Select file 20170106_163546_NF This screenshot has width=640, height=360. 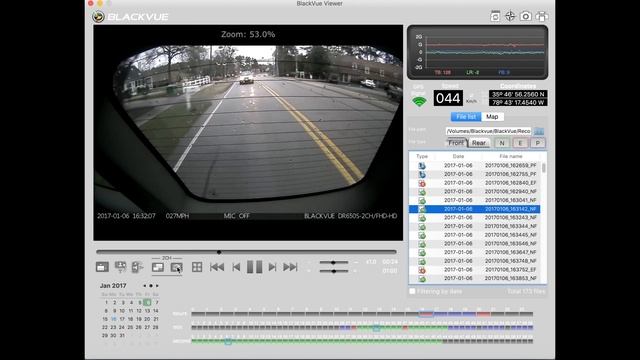click(x=475, y=244)
